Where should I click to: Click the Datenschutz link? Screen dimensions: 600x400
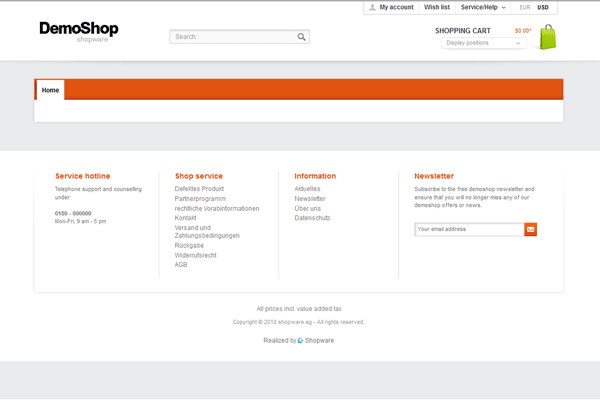point(312,217)
